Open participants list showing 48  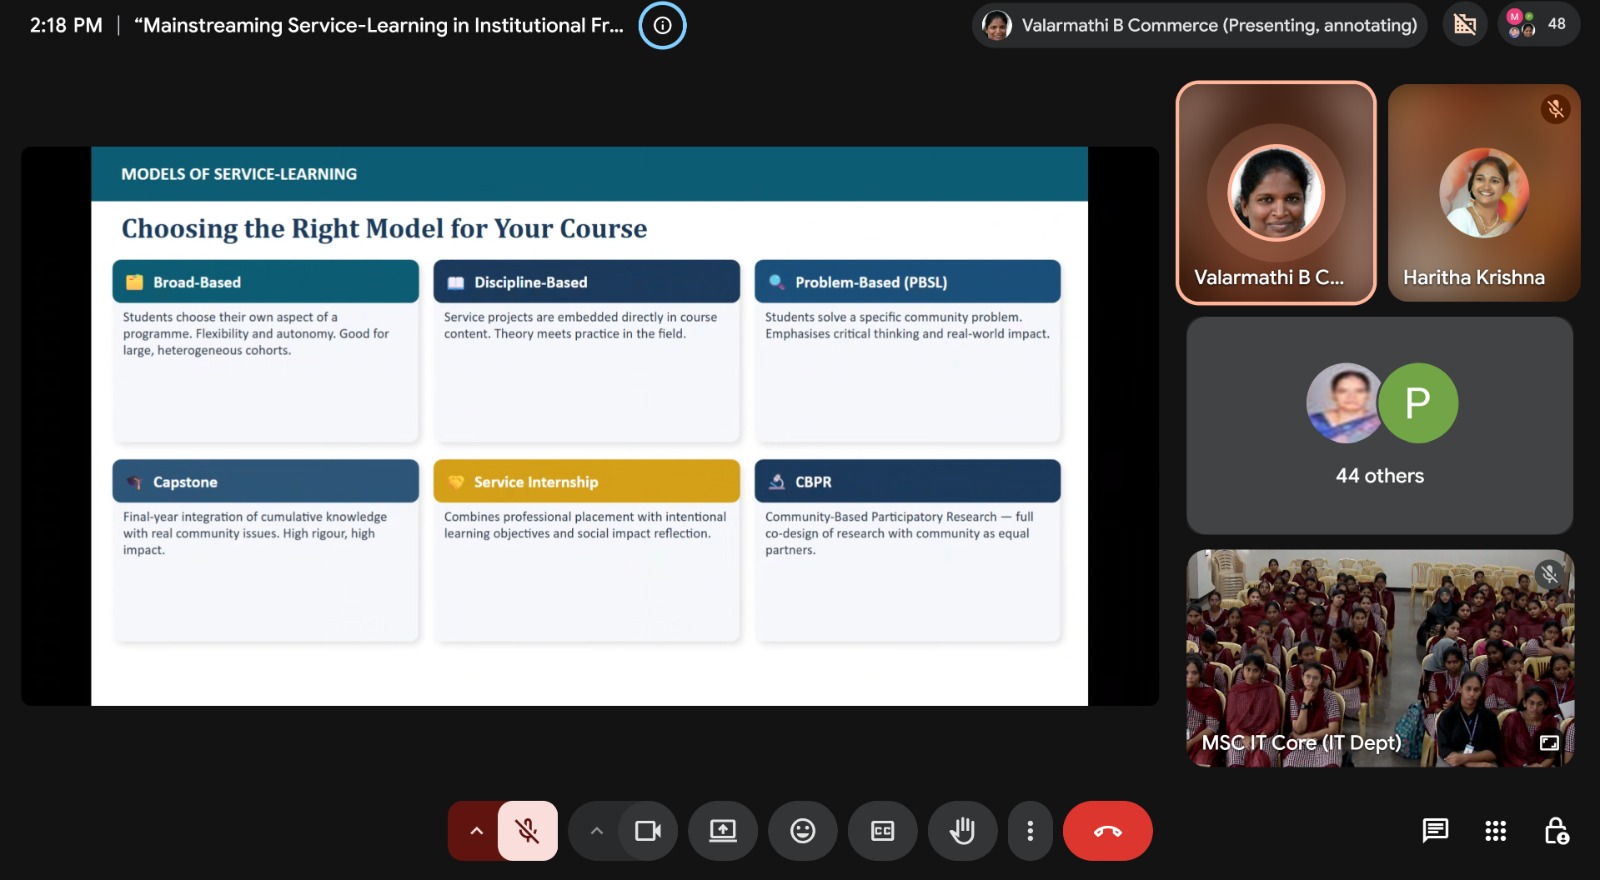[x=1538, y=24]
